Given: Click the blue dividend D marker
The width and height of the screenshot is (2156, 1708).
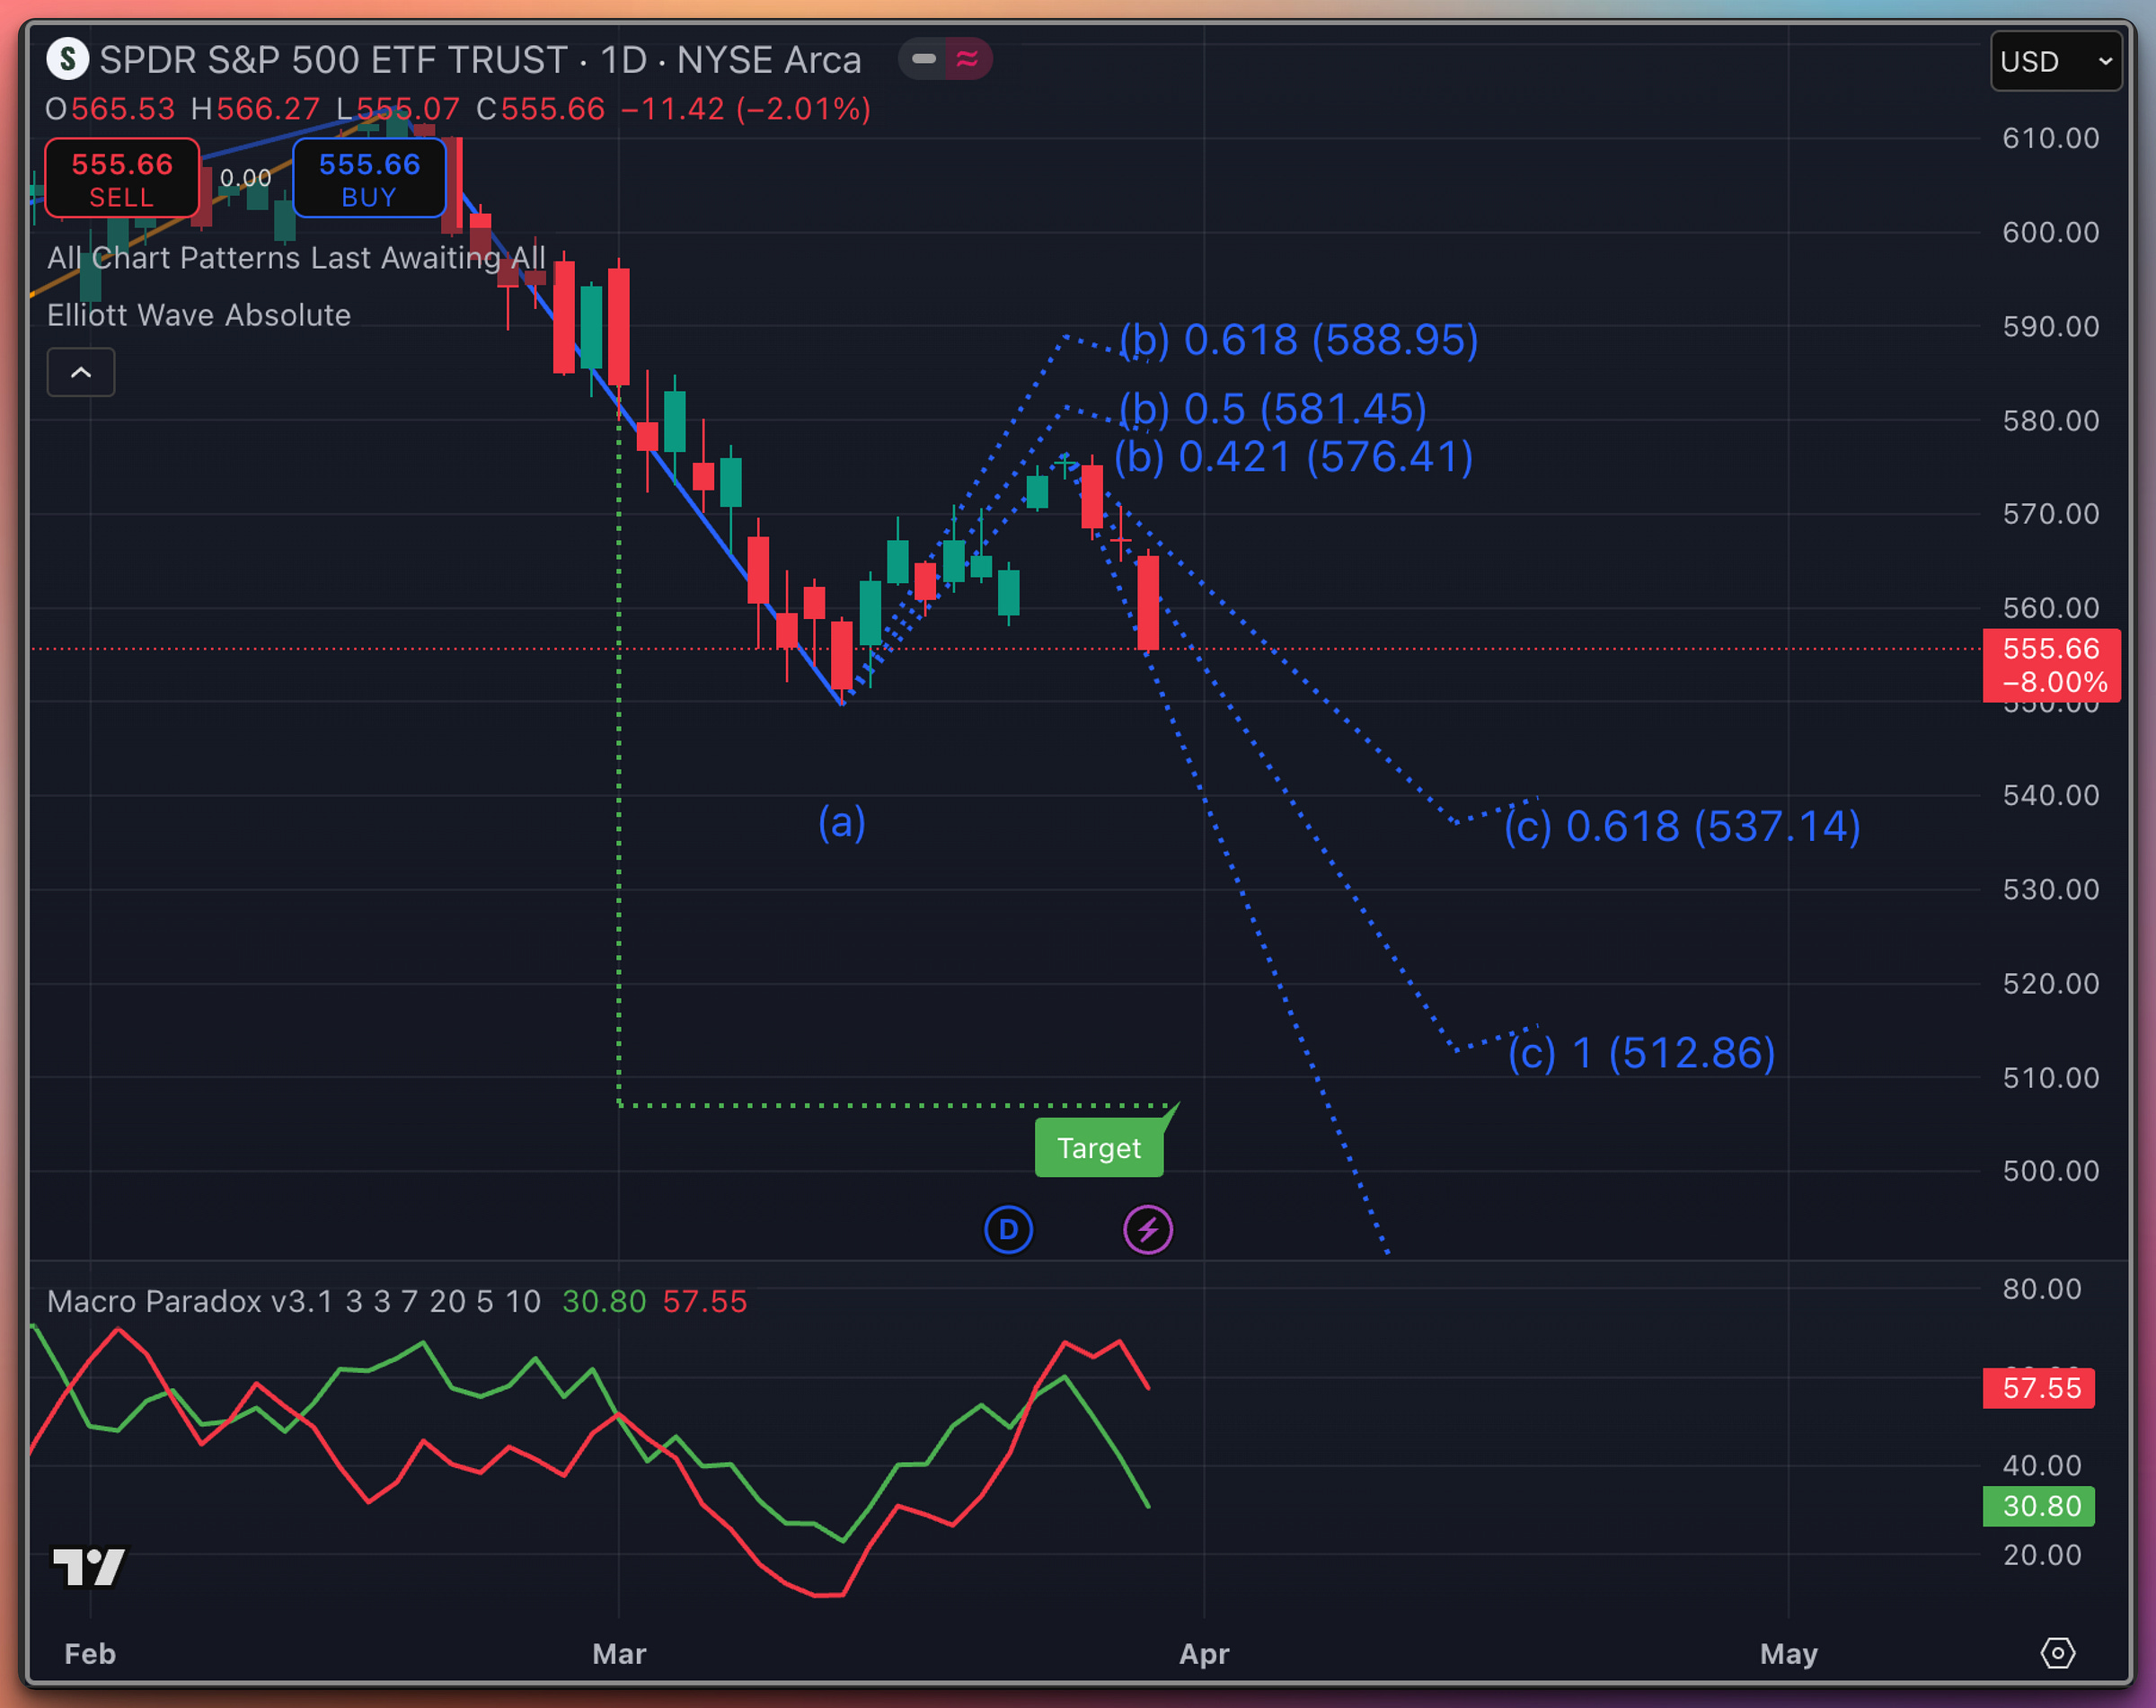Looking at the screenshot, I should coord(1008,1229).
